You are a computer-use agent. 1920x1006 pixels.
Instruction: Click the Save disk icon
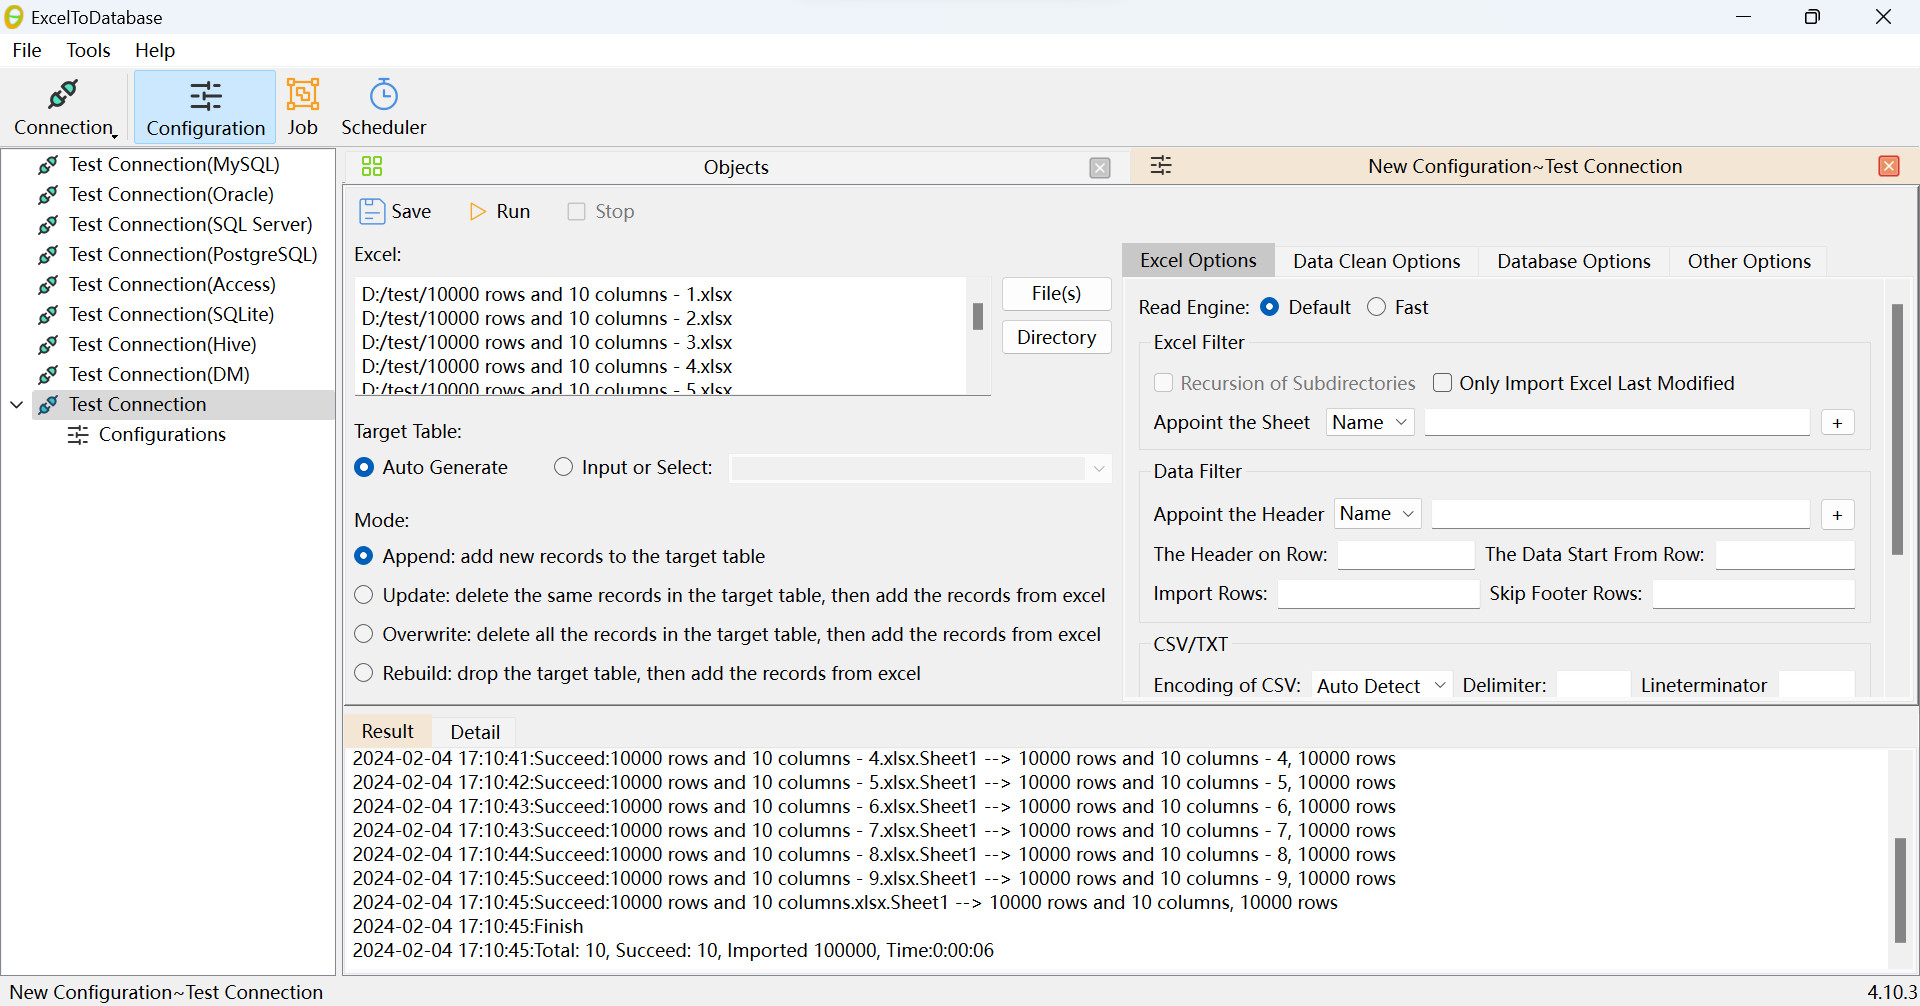pos(372,211)
